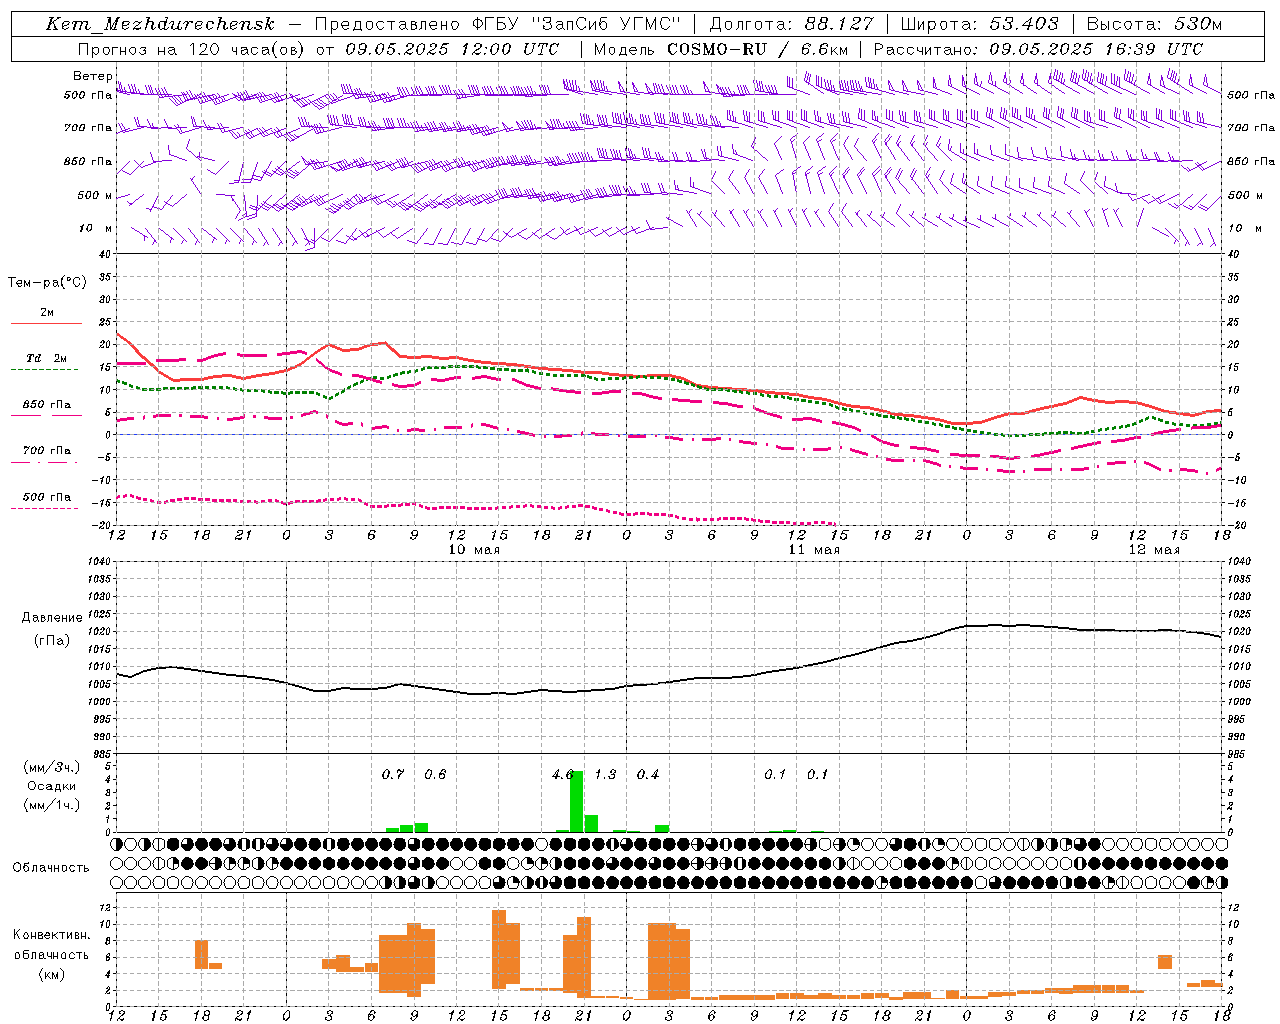Click the 'Тем-ра(°C)' temperature label
1280x1024 pixels.
coord(47,283)
